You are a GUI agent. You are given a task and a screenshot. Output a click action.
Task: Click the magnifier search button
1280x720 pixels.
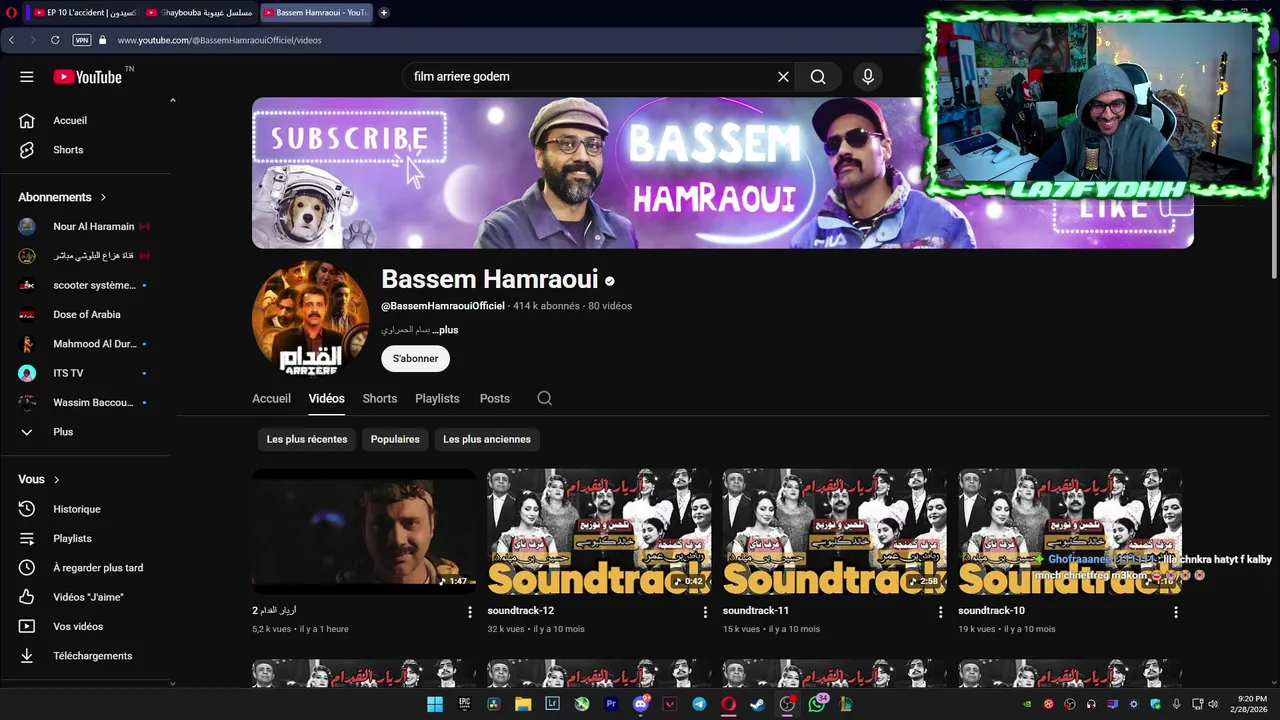click(818, 77)
